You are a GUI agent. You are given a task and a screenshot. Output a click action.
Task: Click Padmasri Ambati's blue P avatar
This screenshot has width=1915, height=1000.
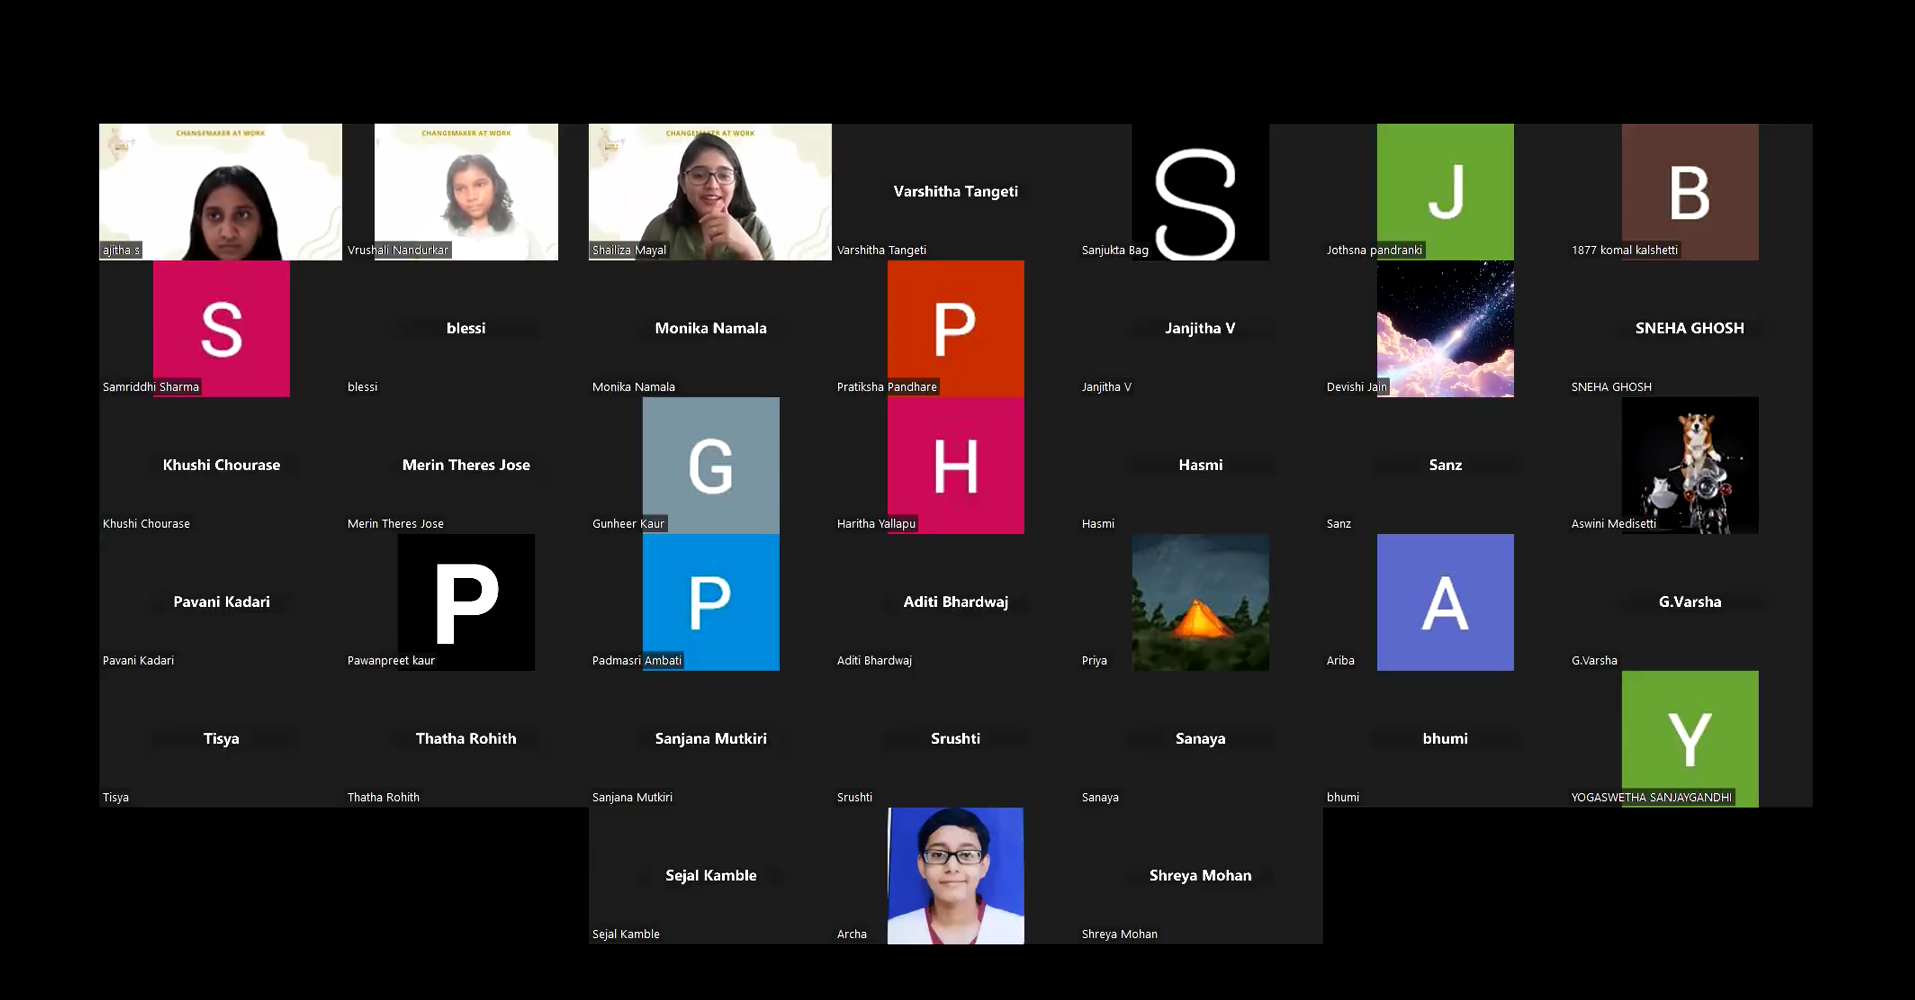tap(711, 602)
